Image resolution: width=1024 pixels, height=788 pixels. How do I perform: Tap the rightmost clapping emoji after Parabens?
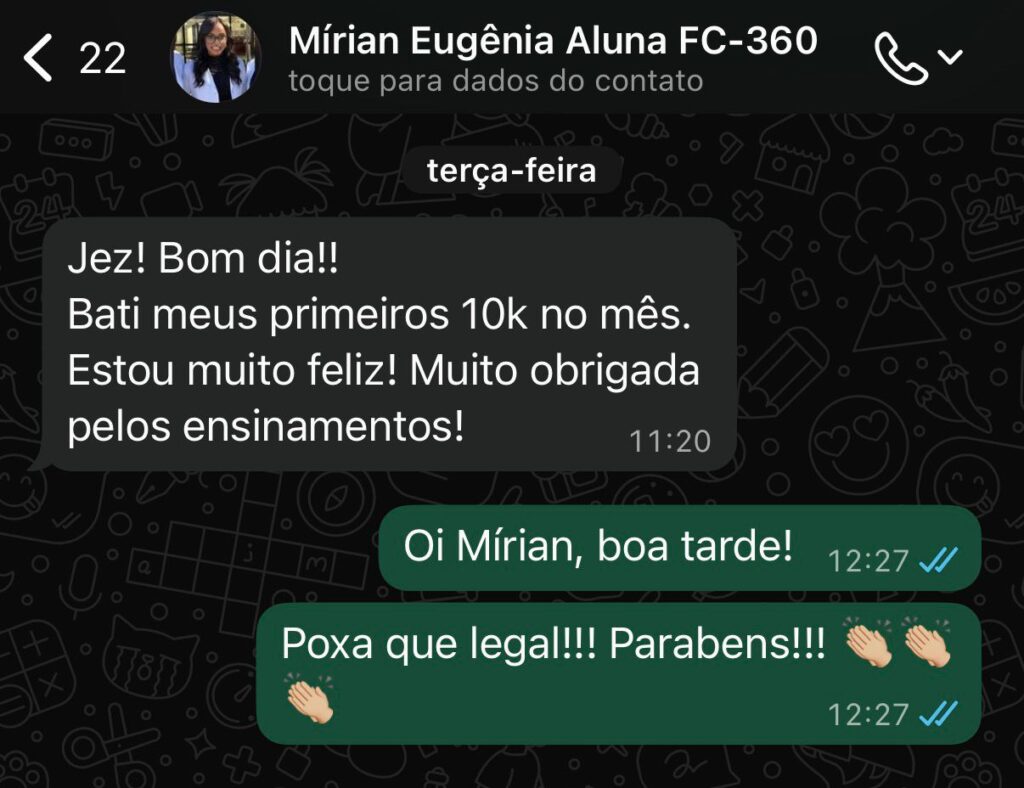coord(928,642)
